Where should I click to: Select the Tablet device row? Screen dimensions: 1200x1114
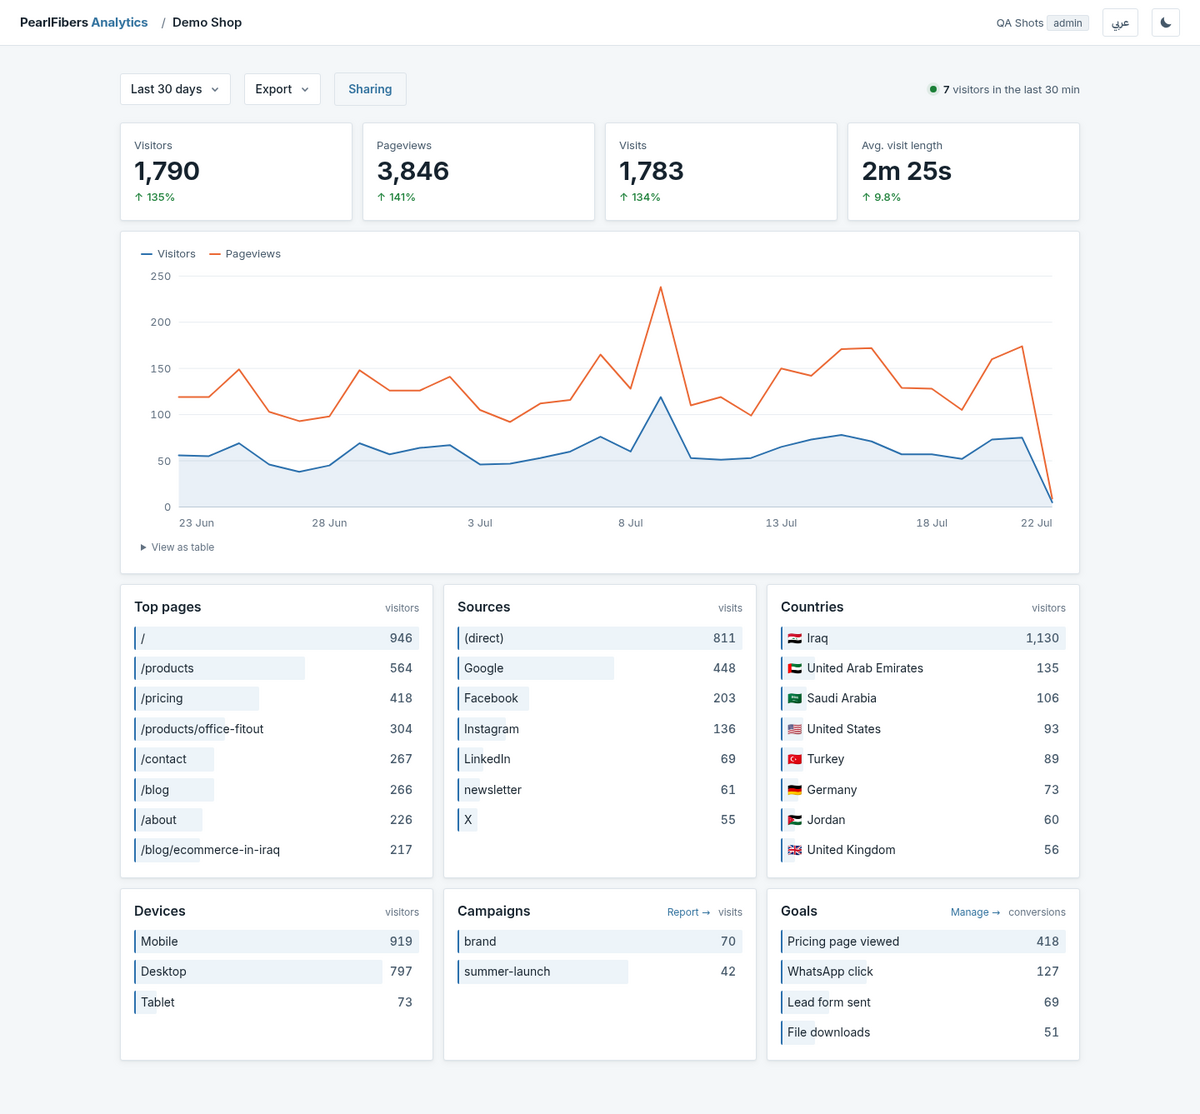coord(276,1002)
